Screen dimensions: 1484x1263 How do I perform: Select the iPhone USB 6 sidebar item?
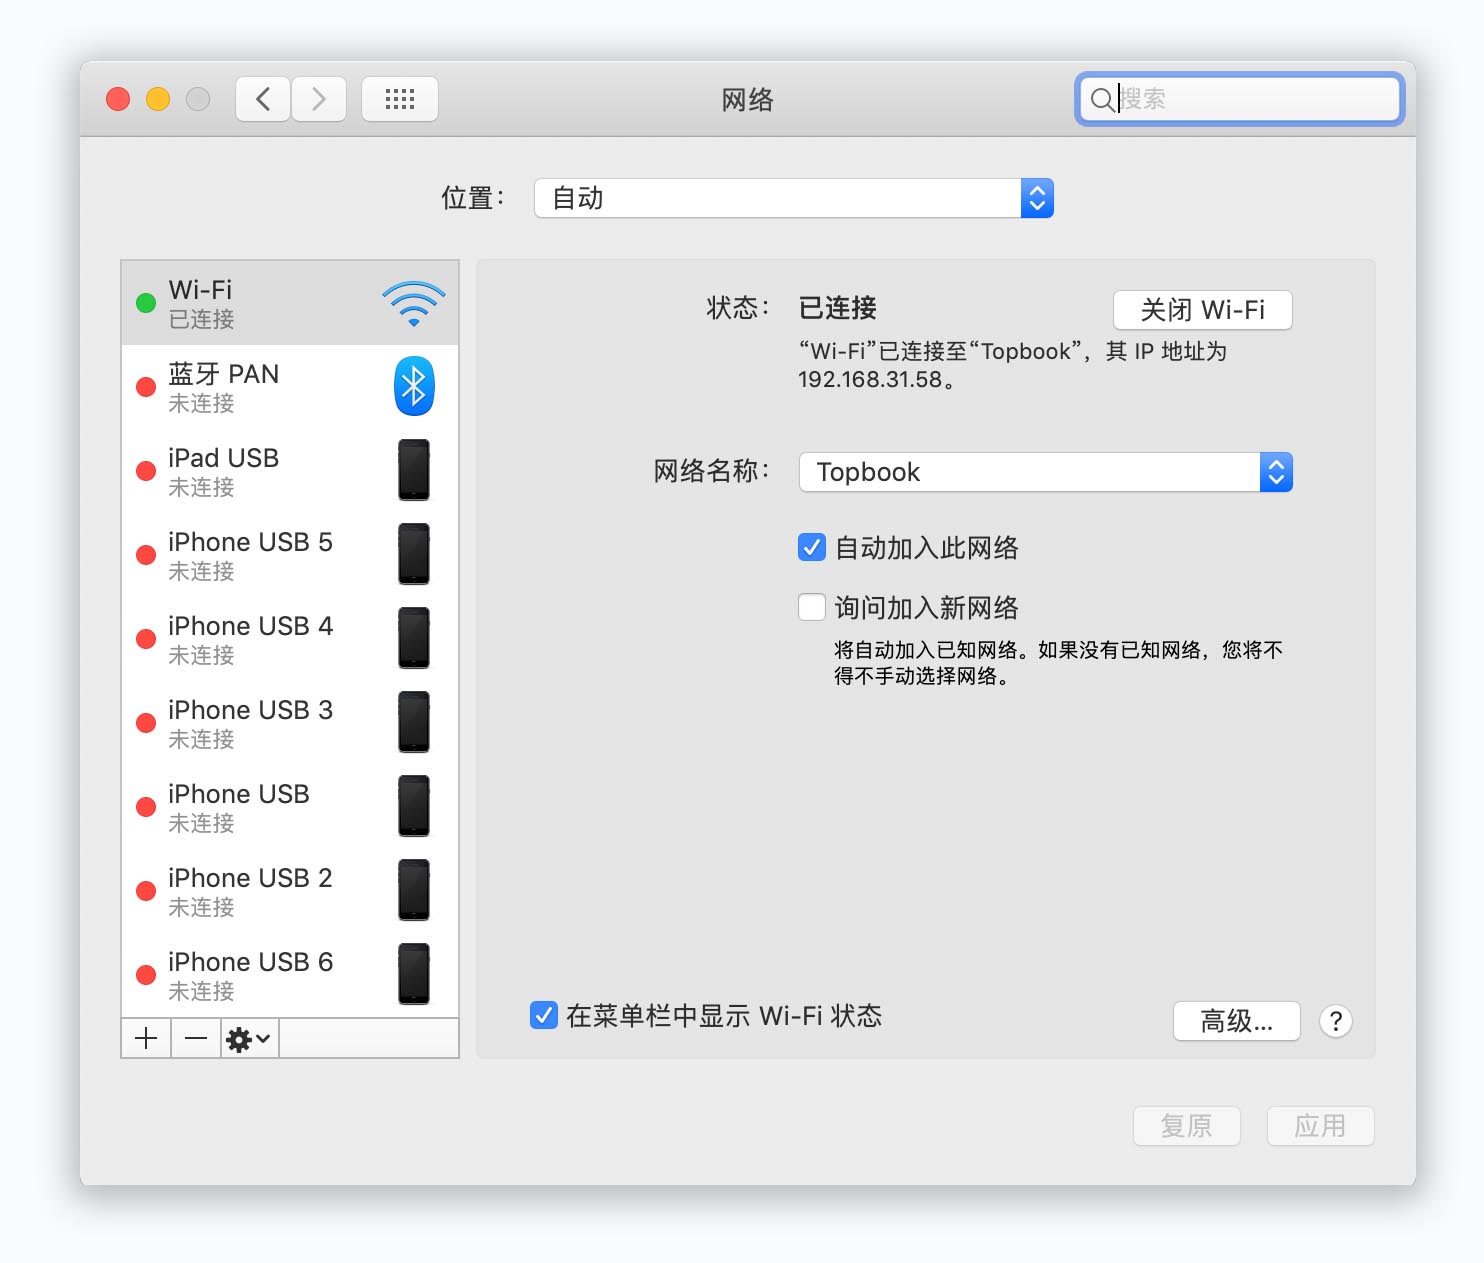(250, 974)
